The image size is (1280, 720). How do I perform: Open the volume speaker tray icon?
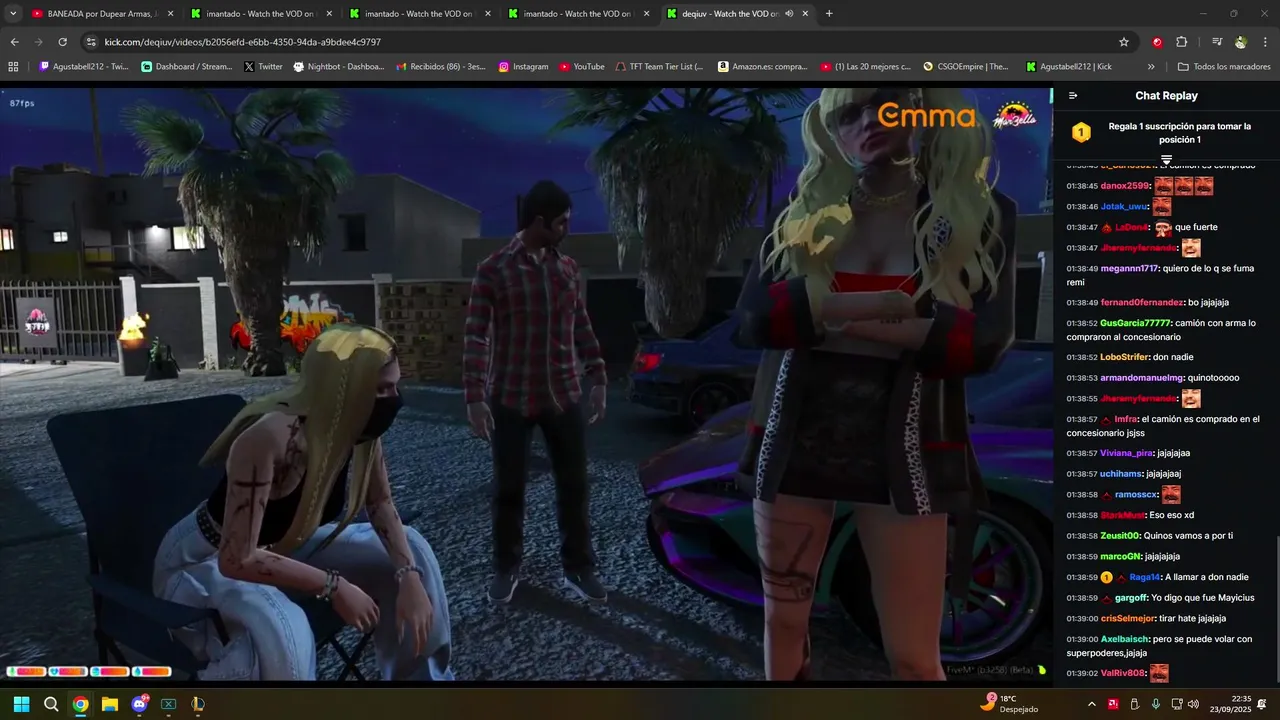pos(1193,704)
